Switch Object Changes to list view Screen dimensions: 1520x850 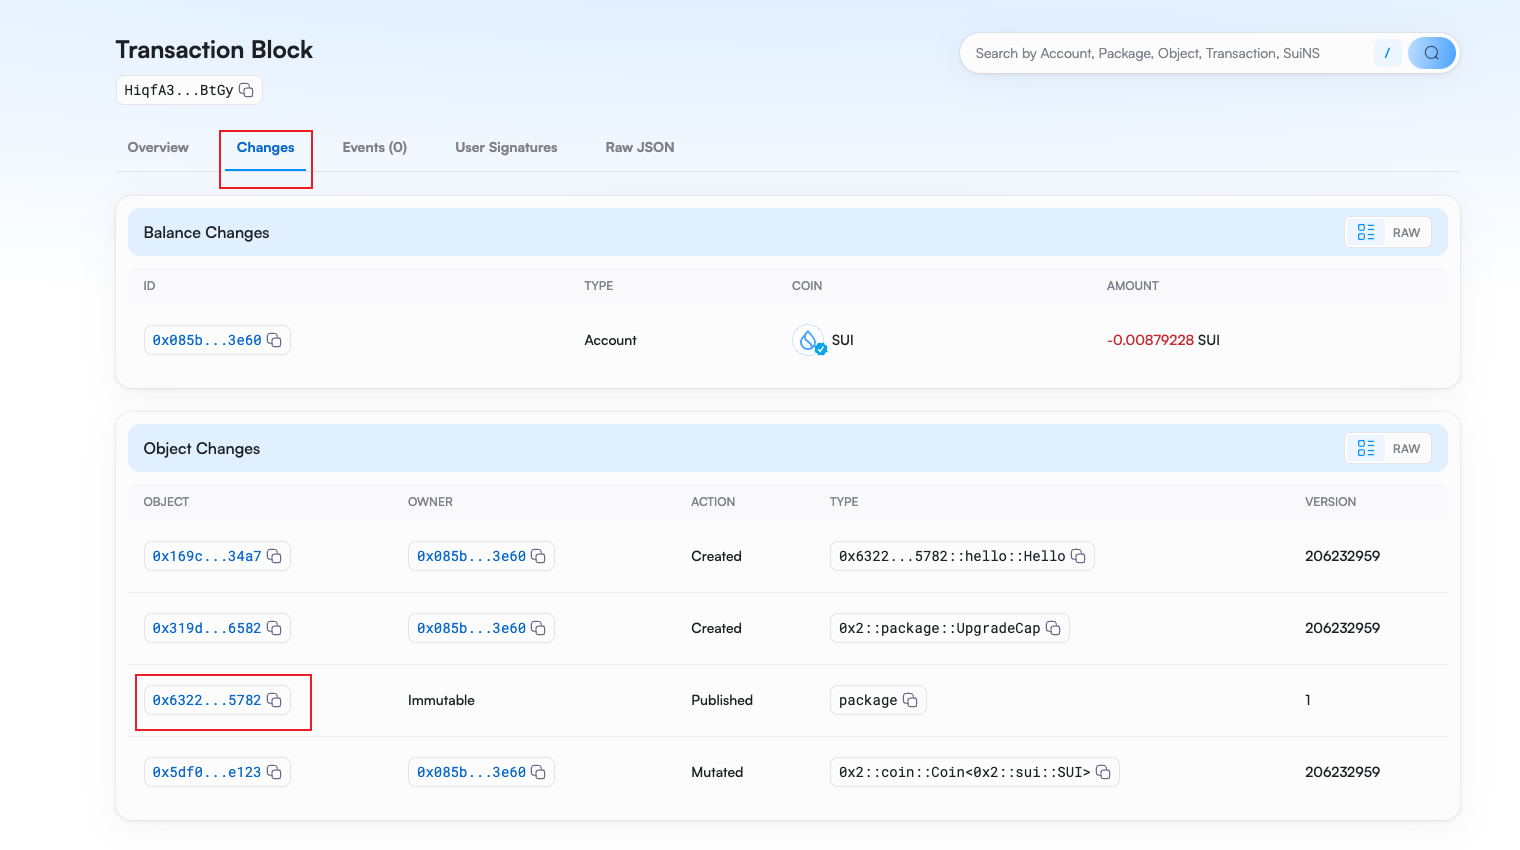pyautogui.click(x=1366, y=448)
